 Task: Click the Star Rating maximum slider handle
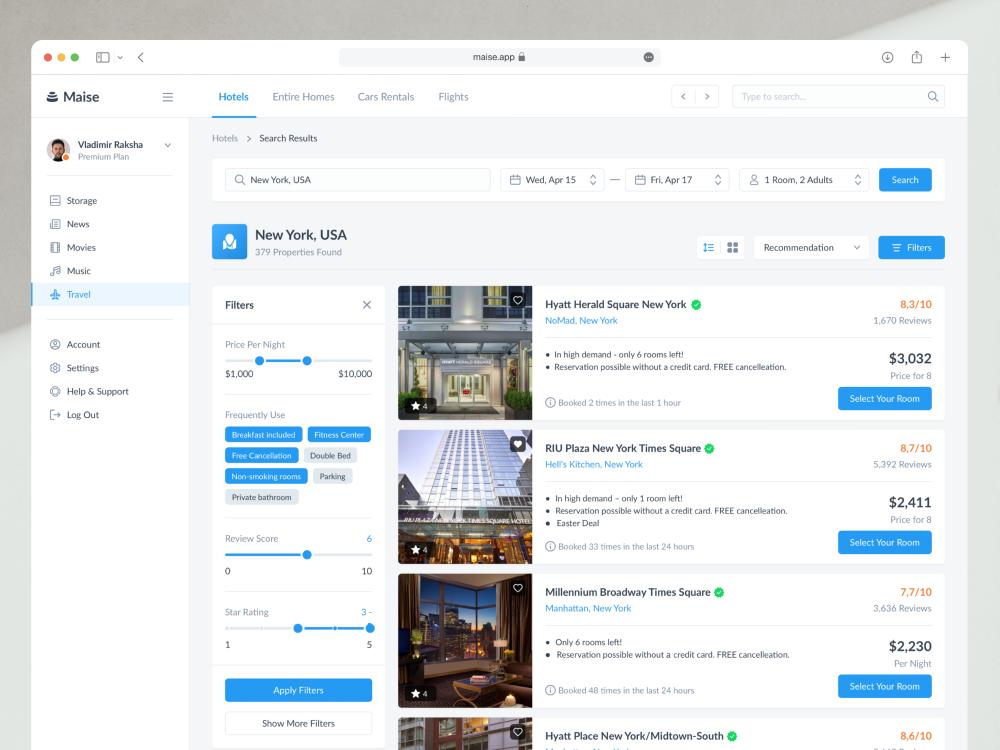(x=370, y=628)
